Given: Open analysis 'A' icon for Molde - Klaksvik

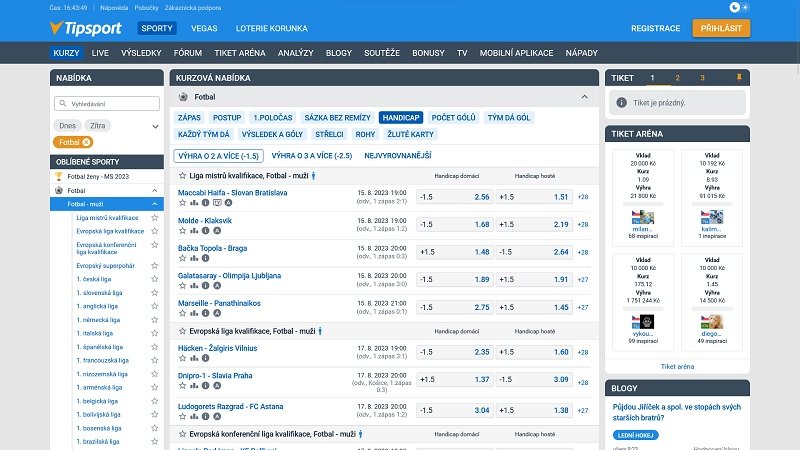Looking at the screenshot, I should pyautogui.click(x=217, y=231).
